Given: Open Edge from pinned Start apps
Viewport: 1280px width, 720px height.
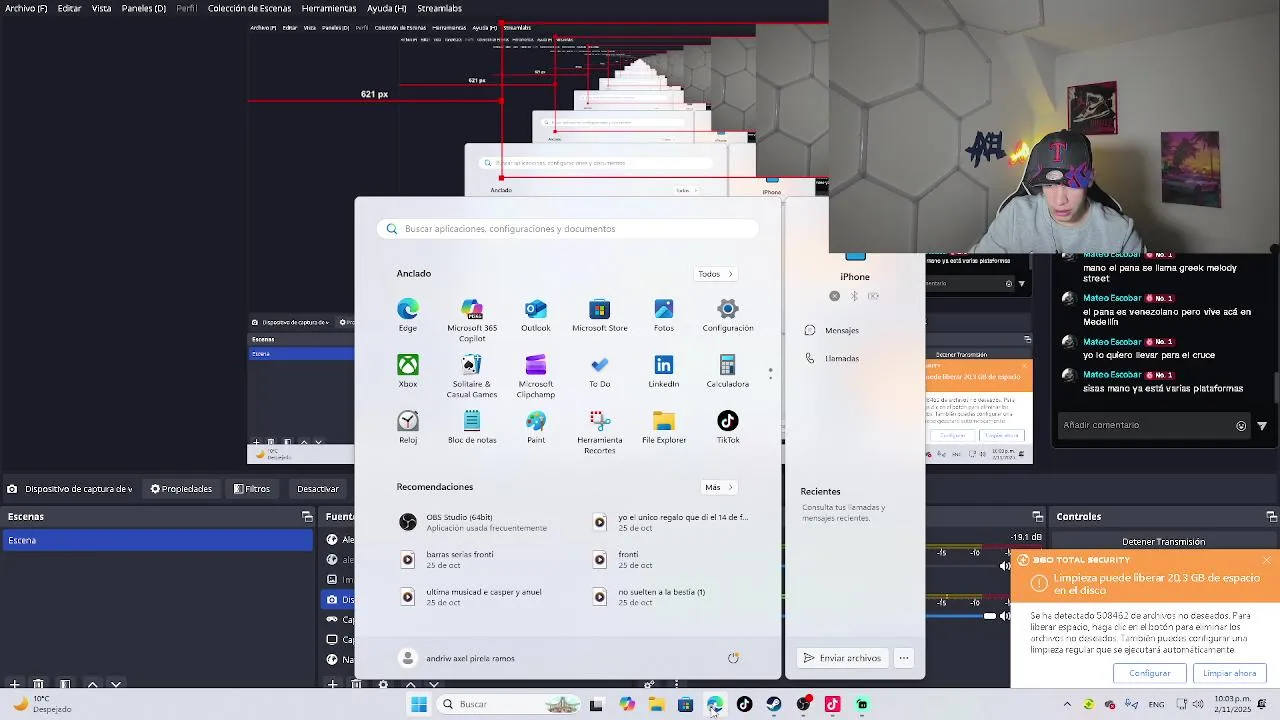Looking at the screenshot, I should (x=408, y=315).
